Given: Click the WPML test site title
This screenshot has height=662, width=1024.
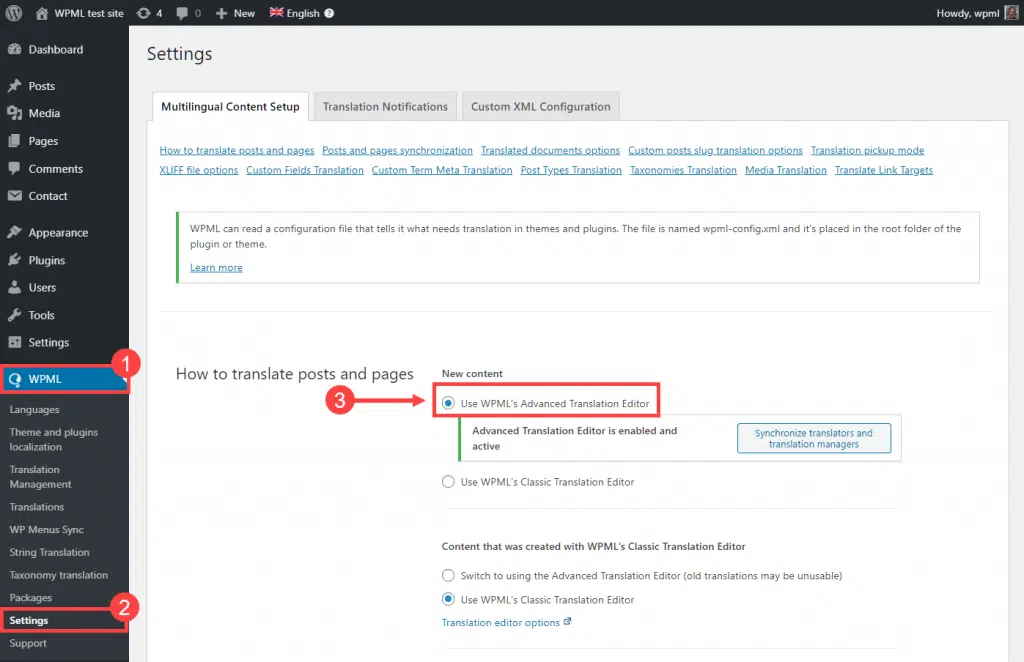Looking at the screenshot, I should [x=89, y=13].
